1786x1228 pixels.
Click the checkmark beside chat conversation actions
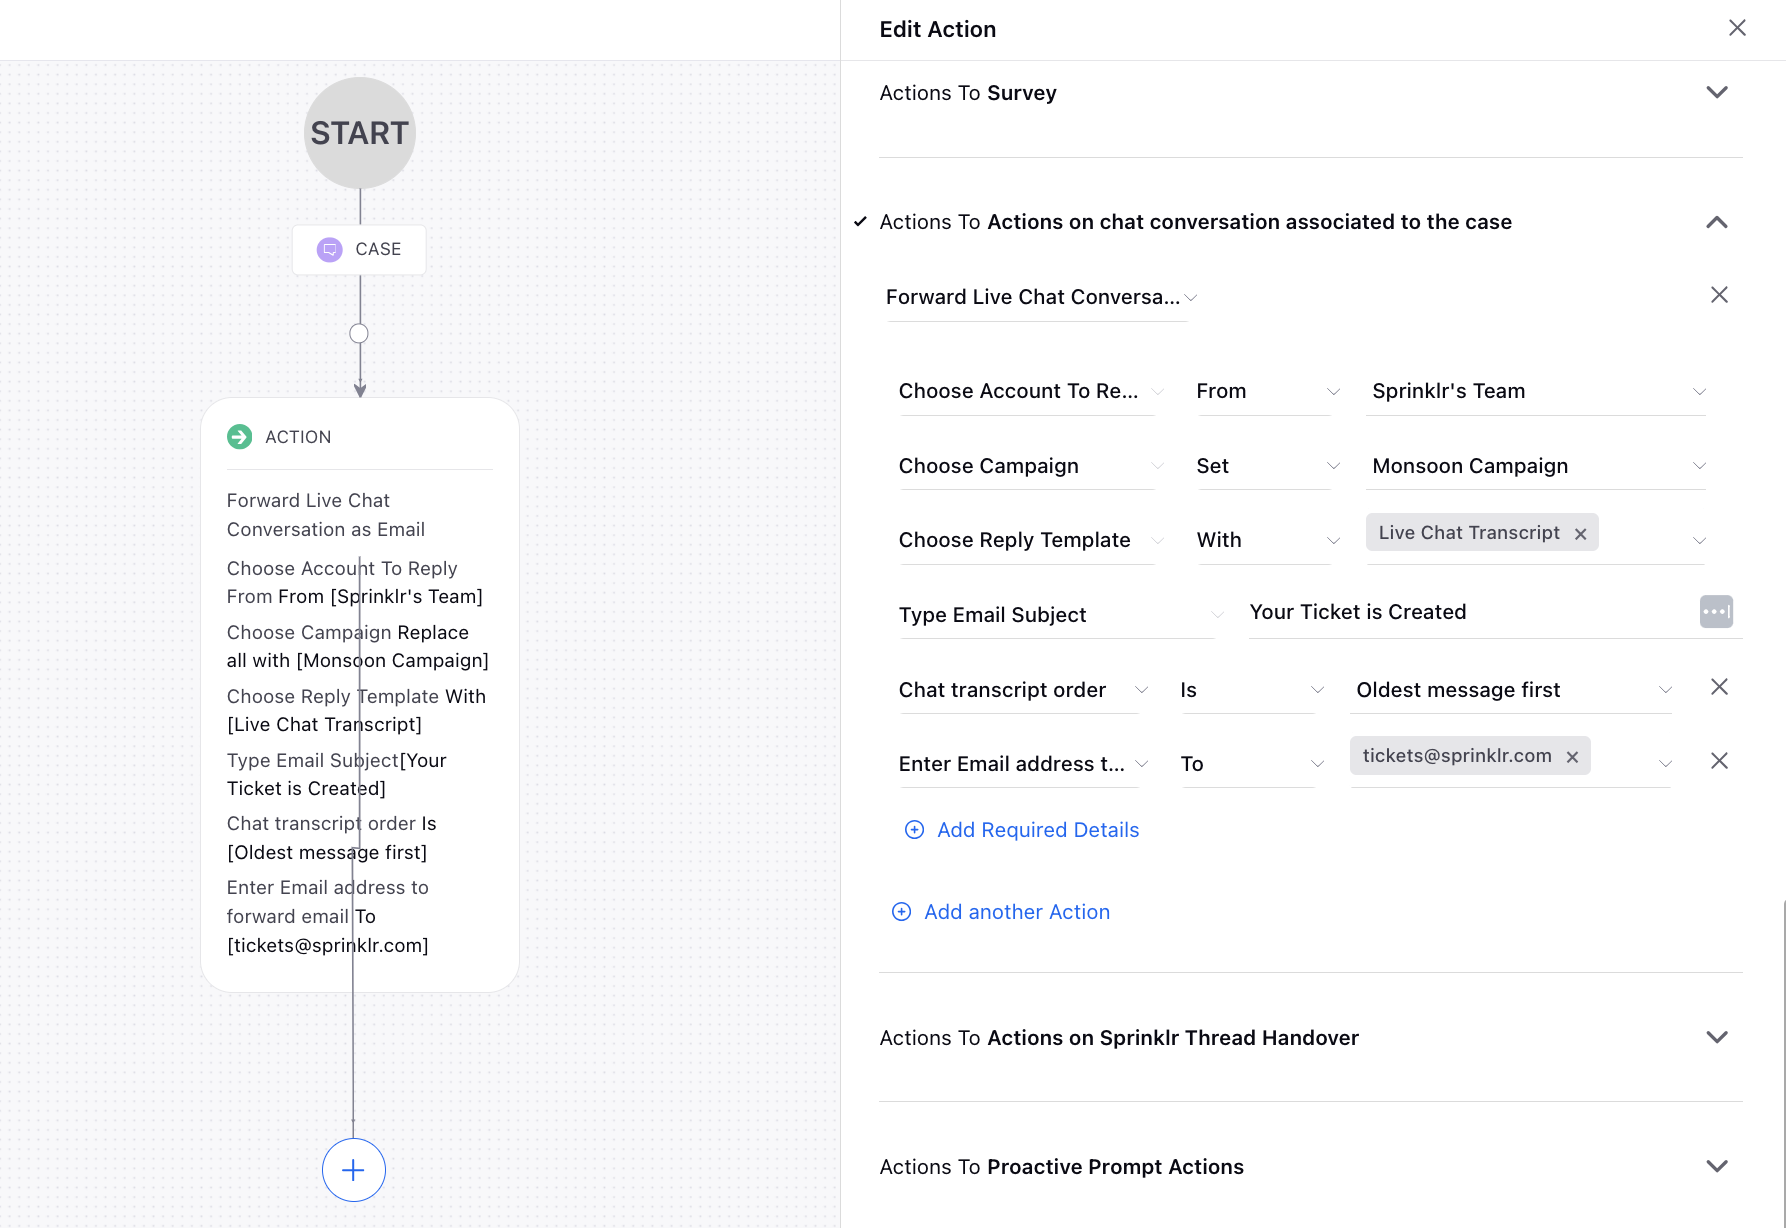(x=860, y=221)
